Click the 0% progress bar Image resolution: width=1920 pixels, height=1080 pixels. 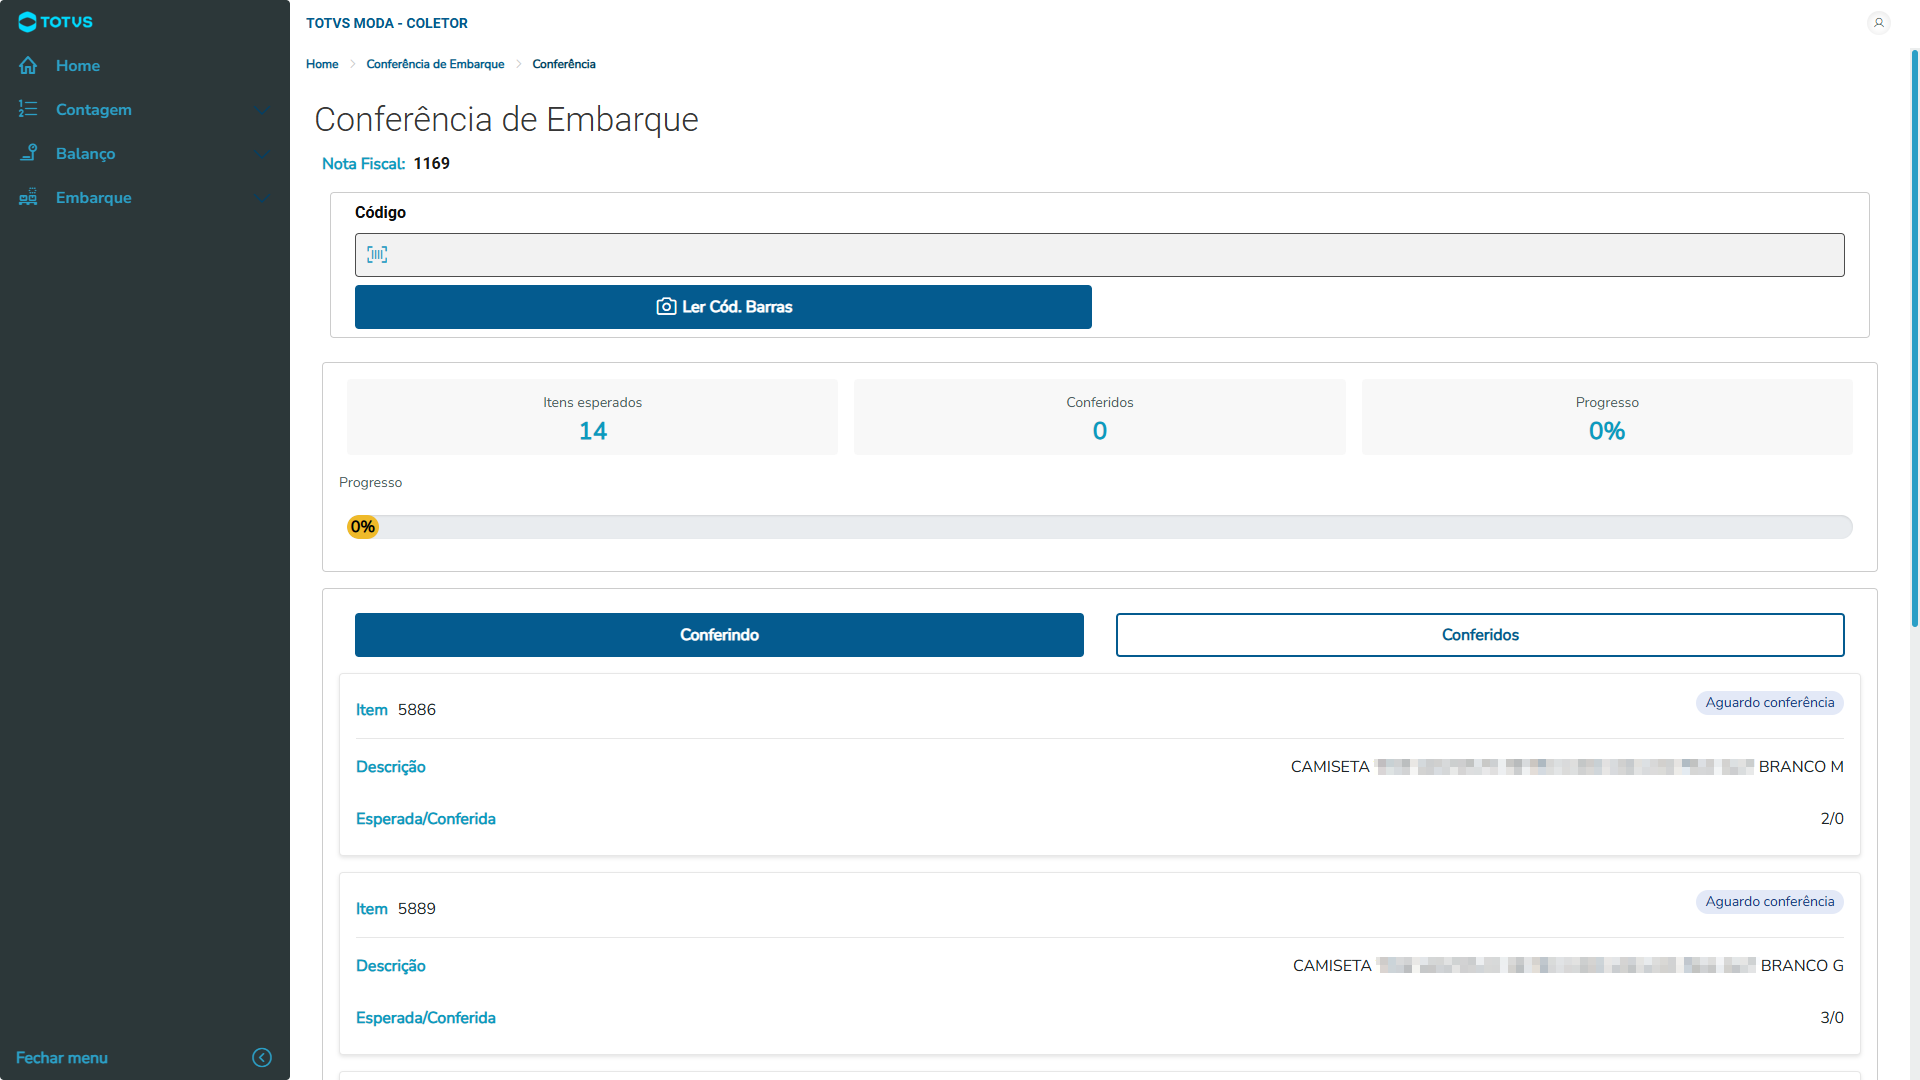(1098, 527)
